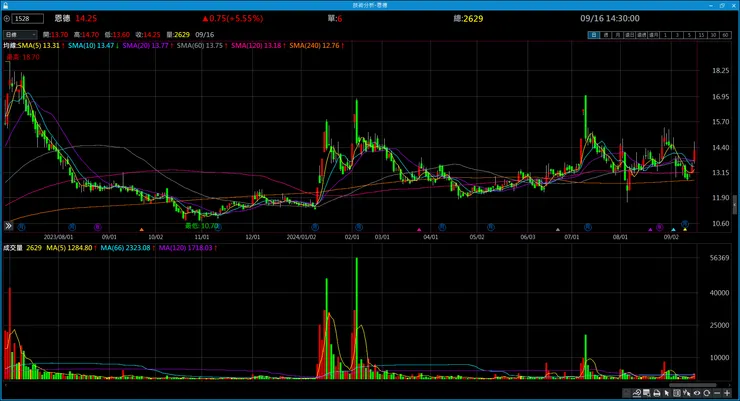
Task: Open the chart window zoom icon
Action: (x=646, y=393)
